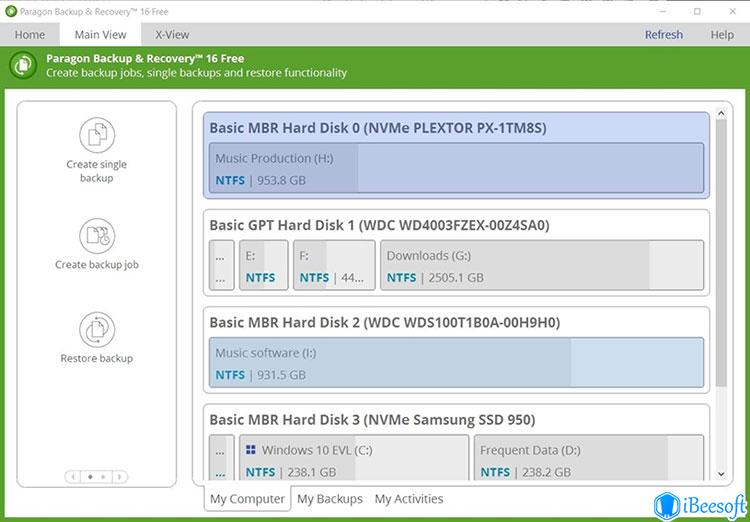Click the Paragon app icon in the title bar
The image size is (750, 522).
point(11,11)
